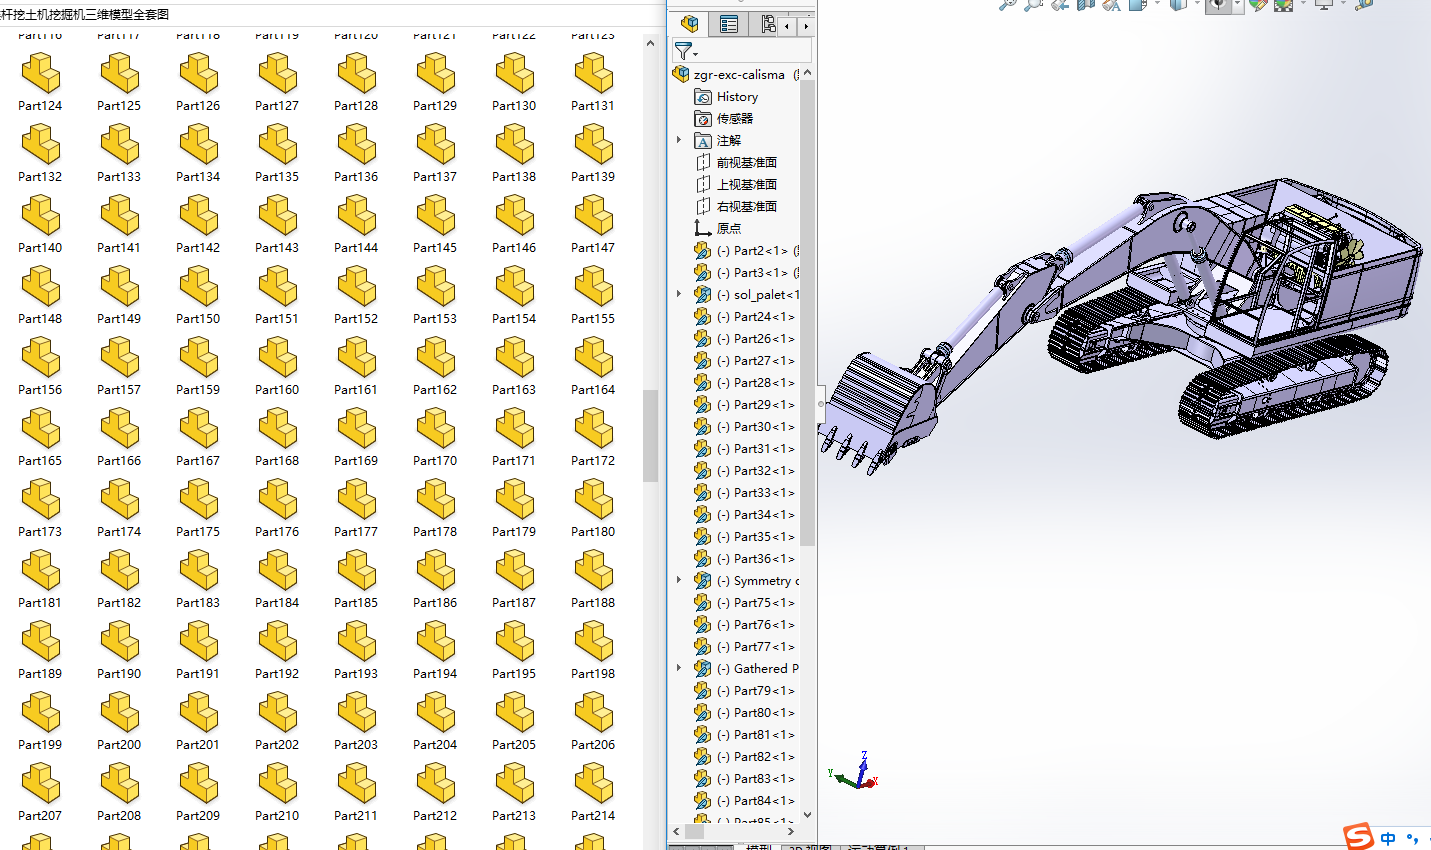
Task: Expand the Gathered Parts node
Action: tap(679, 669)
